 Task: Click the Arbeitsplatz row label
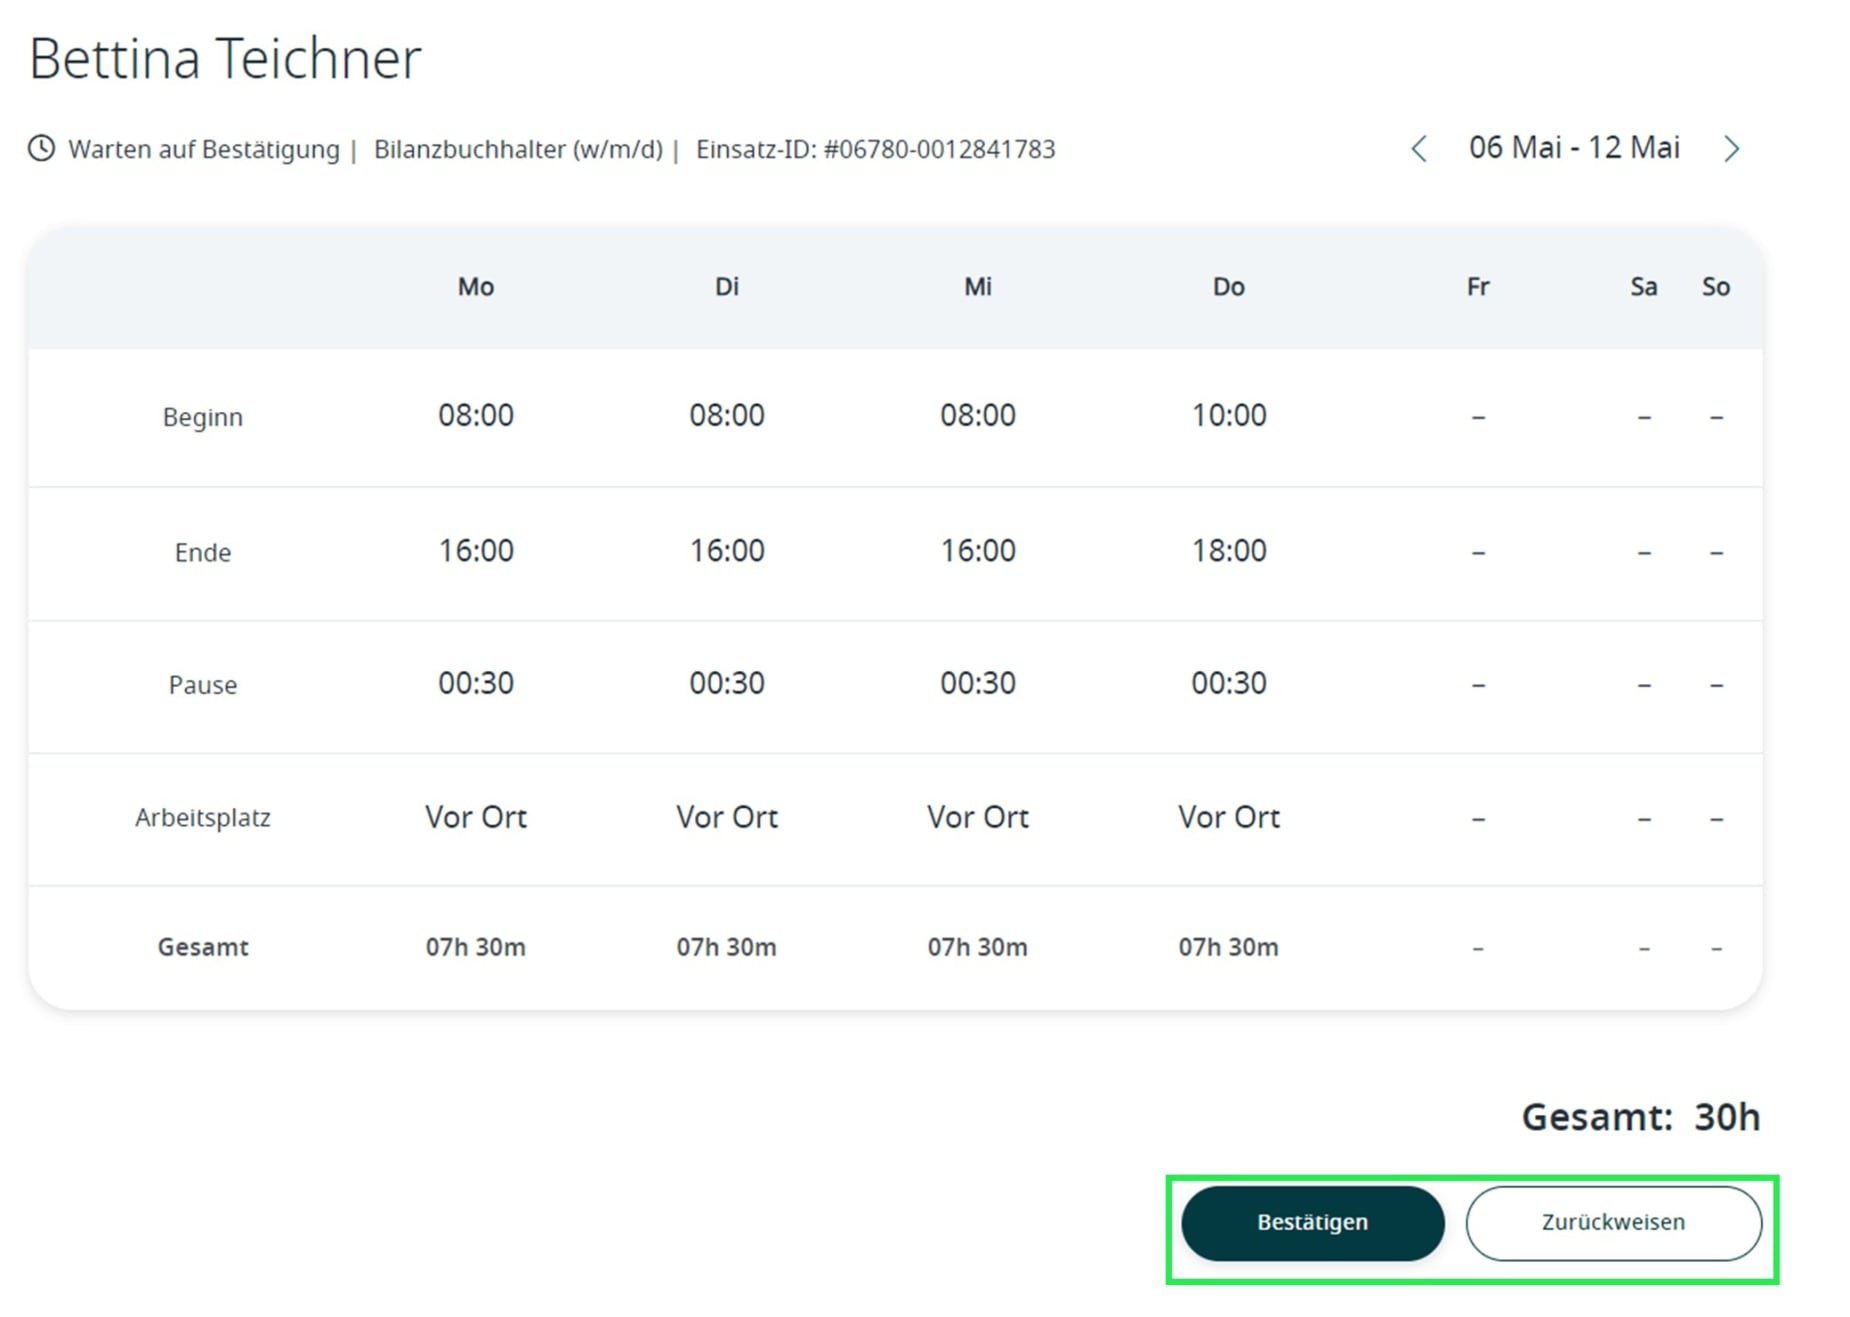coord(202,818)
